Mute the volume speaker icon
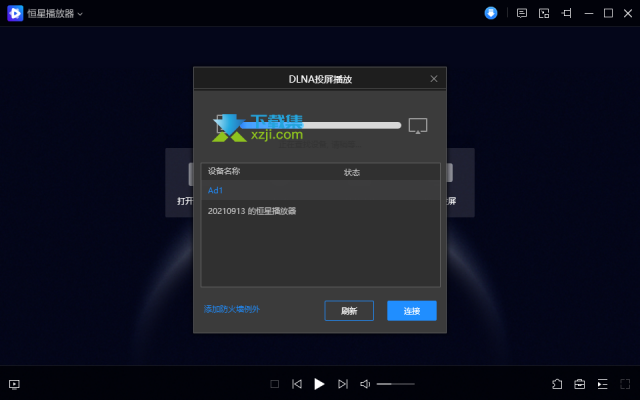The height and width of the screenshot is (400, 640). click(x=365, y=384)
